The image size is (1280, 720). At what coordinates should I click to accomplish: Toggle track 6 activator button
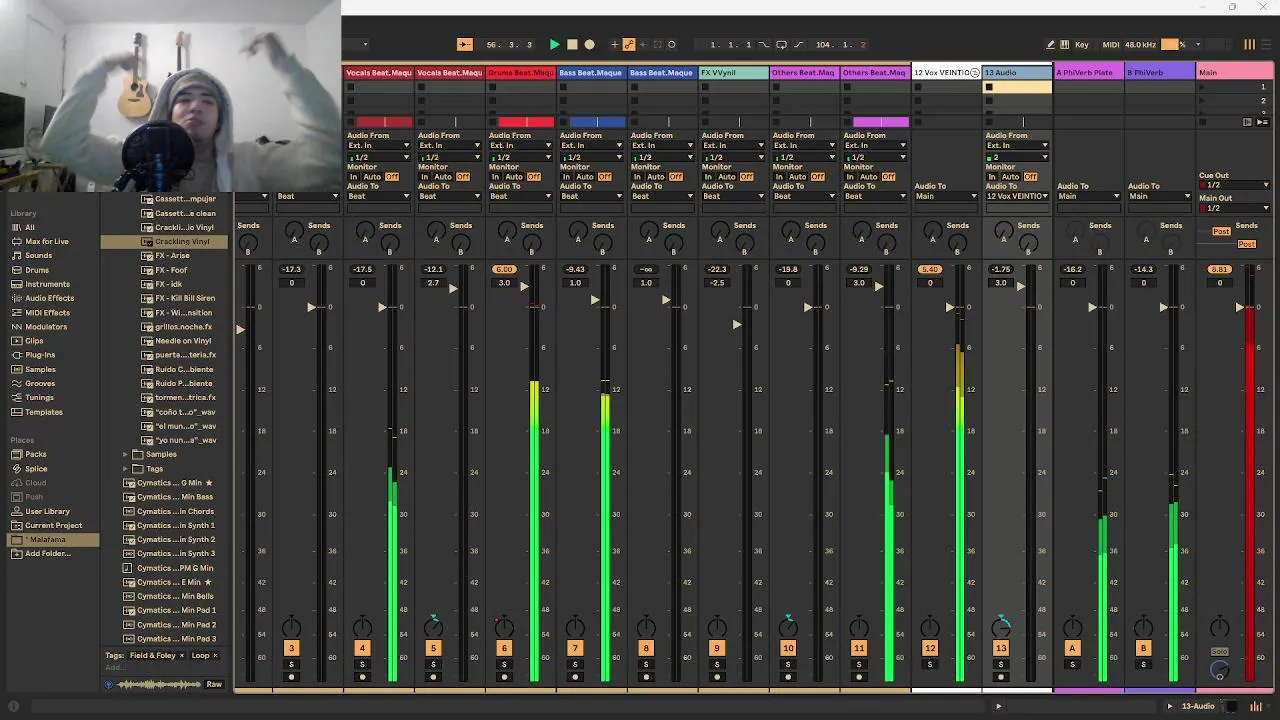[x=504, y=648]
